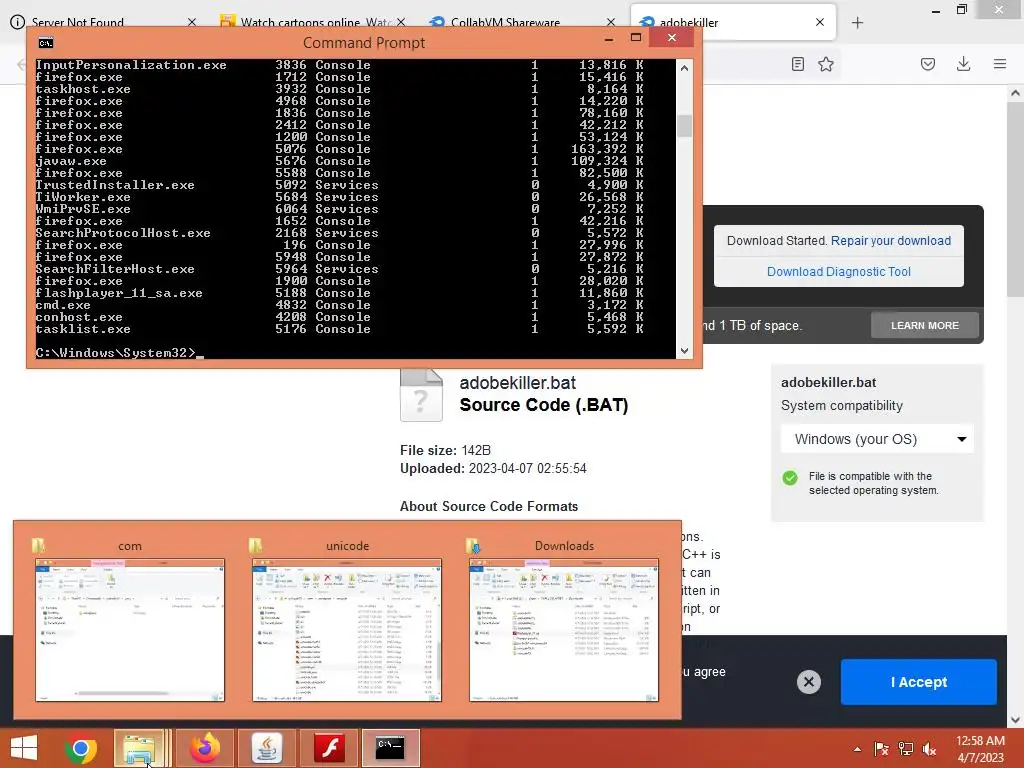The image size is (1024, 768).
Task: Select the com folder window thumbnail
Action: pyautogui.click(x=130, y=630)
